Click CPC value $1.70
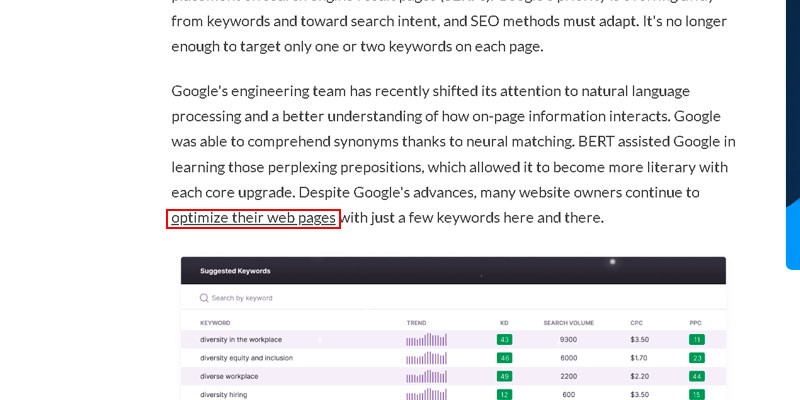The height and width of the screenshot is (400, 800). [x=639, y=358]
